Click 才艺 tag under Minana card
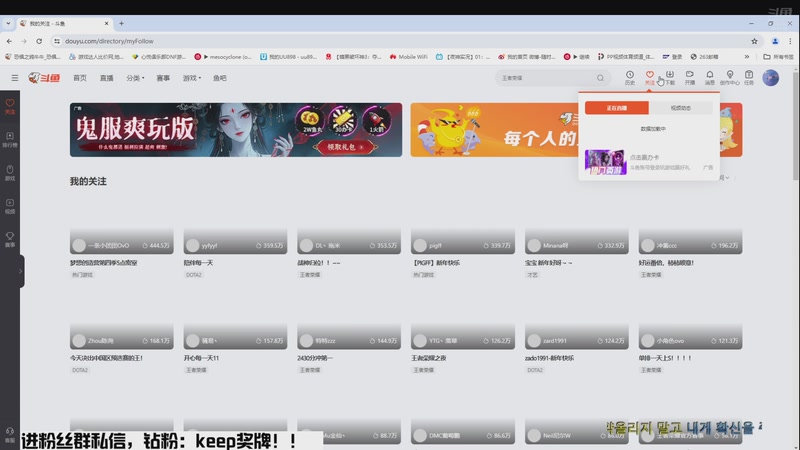Viewport: 800px width, 450px height. tap(532, 274)
